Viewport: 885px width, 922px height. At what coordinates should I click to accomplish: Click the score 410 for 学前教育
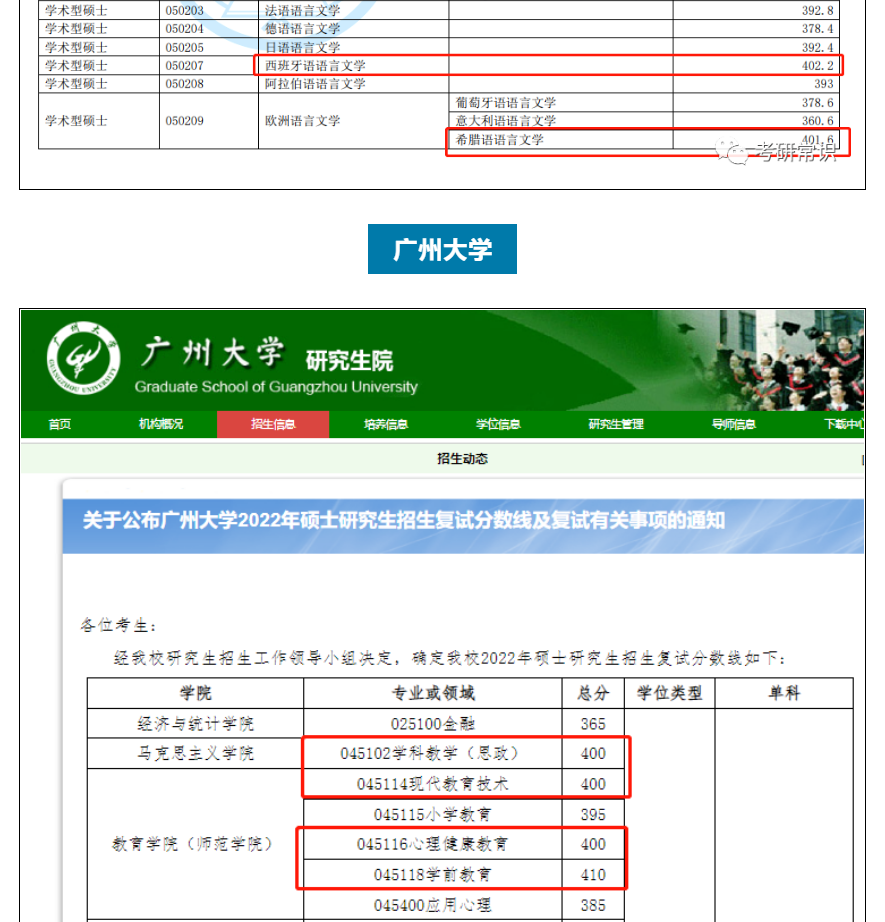coord(593,876)
